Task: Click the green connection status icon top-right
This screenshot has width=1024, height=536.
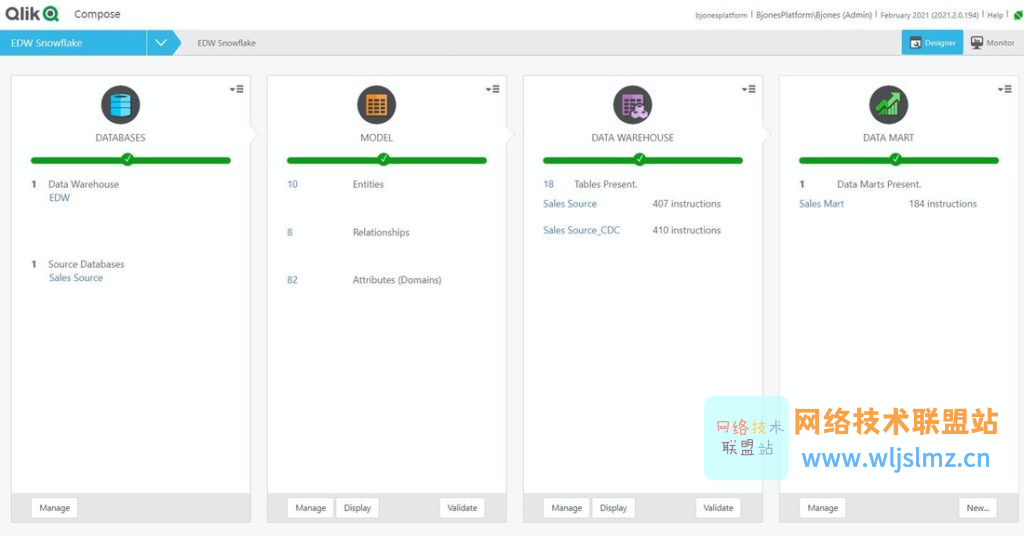Action: tap(1018, 15)
